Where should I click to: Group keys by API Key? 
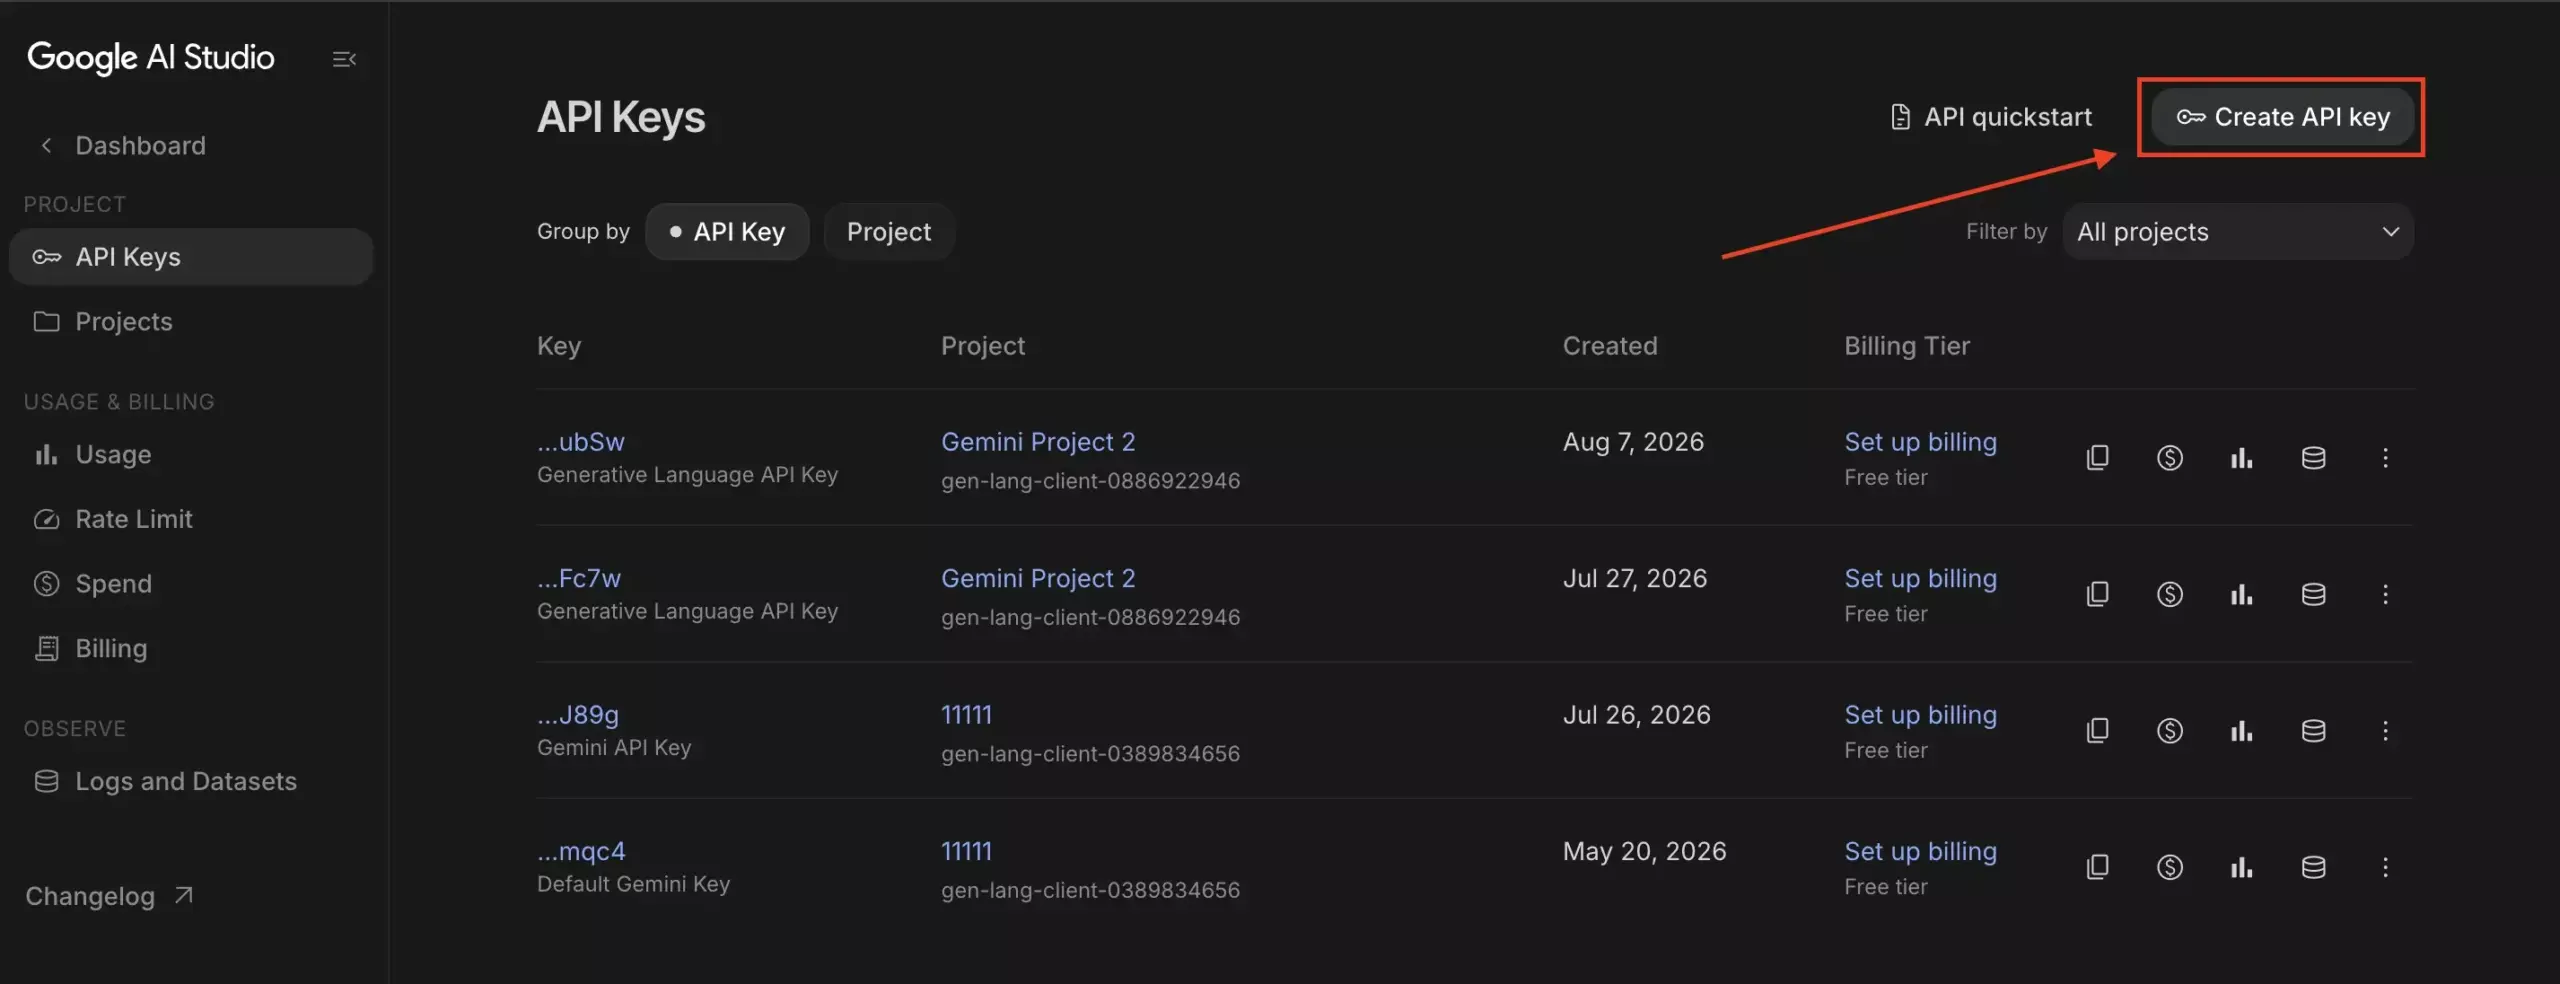pyautogui.click(x=727, y=232)
